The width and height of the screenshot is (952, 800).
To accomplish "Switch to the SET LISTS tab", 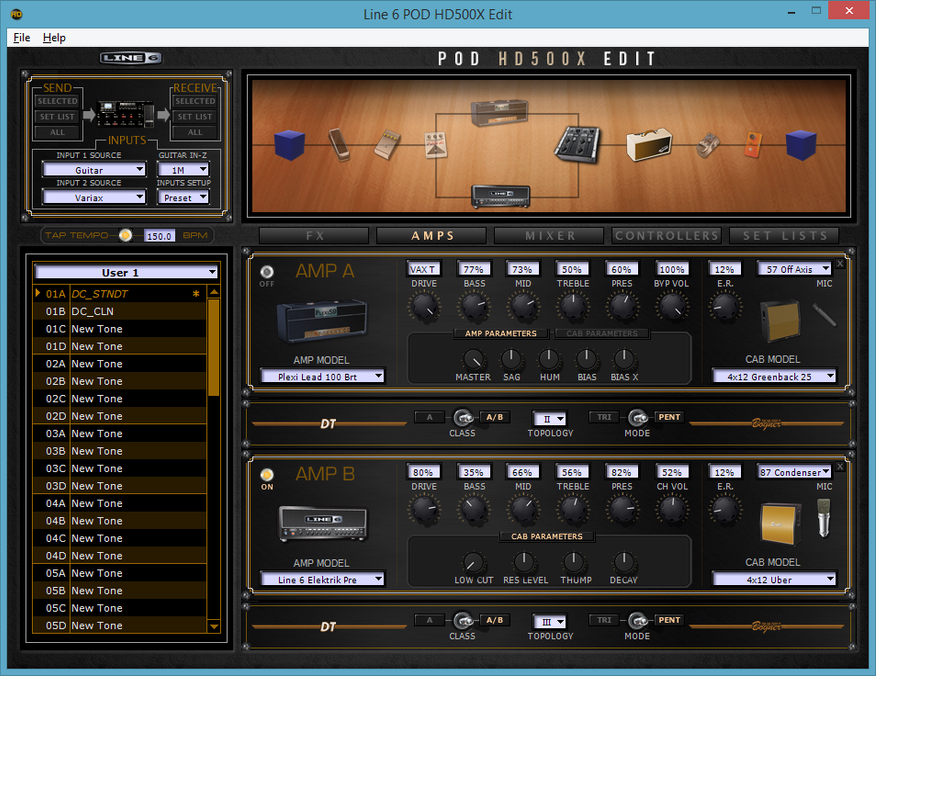I will pyautogui.click(x=784, y=236).
